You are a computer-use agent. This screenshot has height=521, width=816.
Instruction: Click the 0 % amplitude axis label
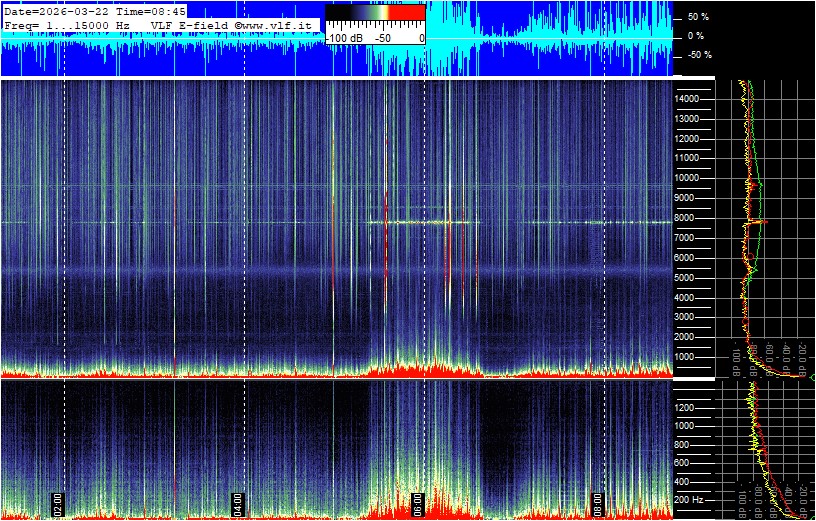point(697,36)
